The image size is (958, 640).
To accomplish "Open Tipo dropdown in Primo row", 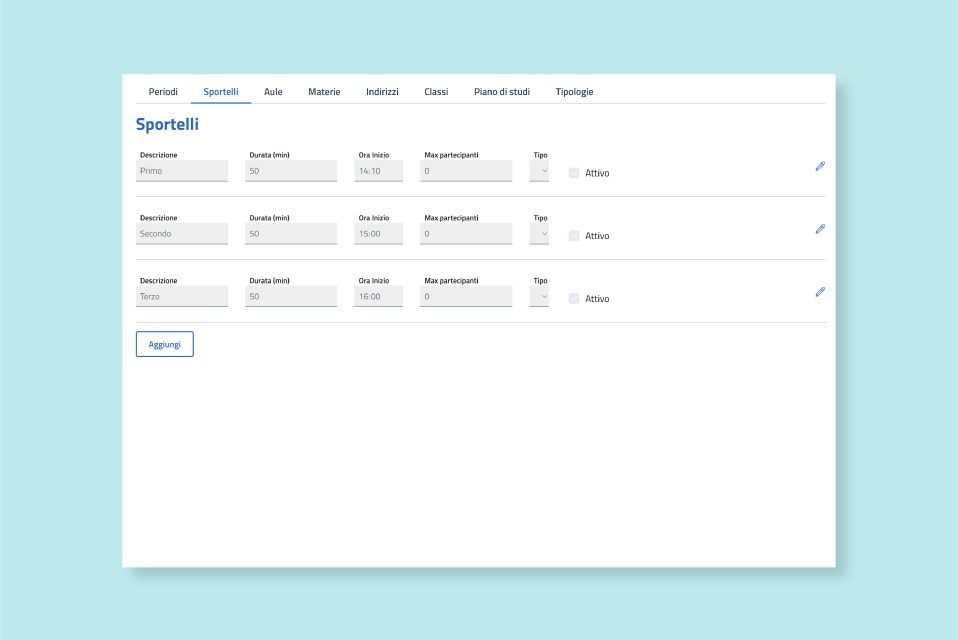I will tap(539, 171).
